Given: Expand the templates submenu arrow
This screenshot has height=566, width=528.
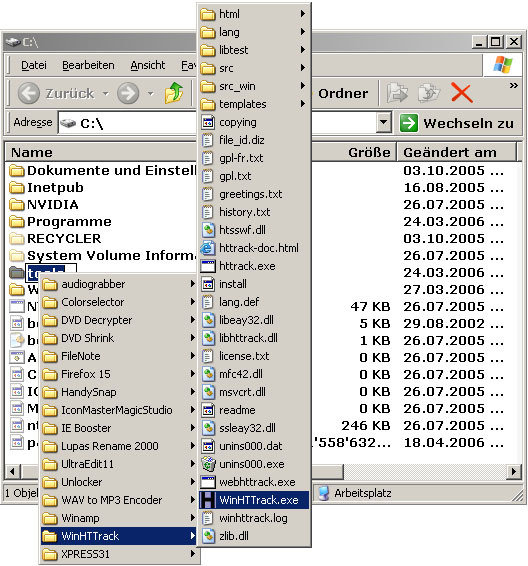Looking at the screenshot, I should tap(302, 104).
